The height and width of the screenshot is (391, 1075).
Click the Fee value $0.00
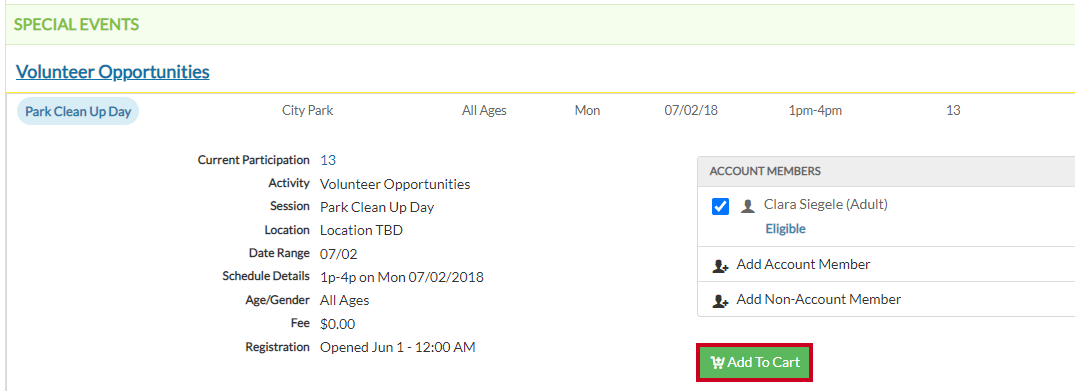tap(337, 324)
